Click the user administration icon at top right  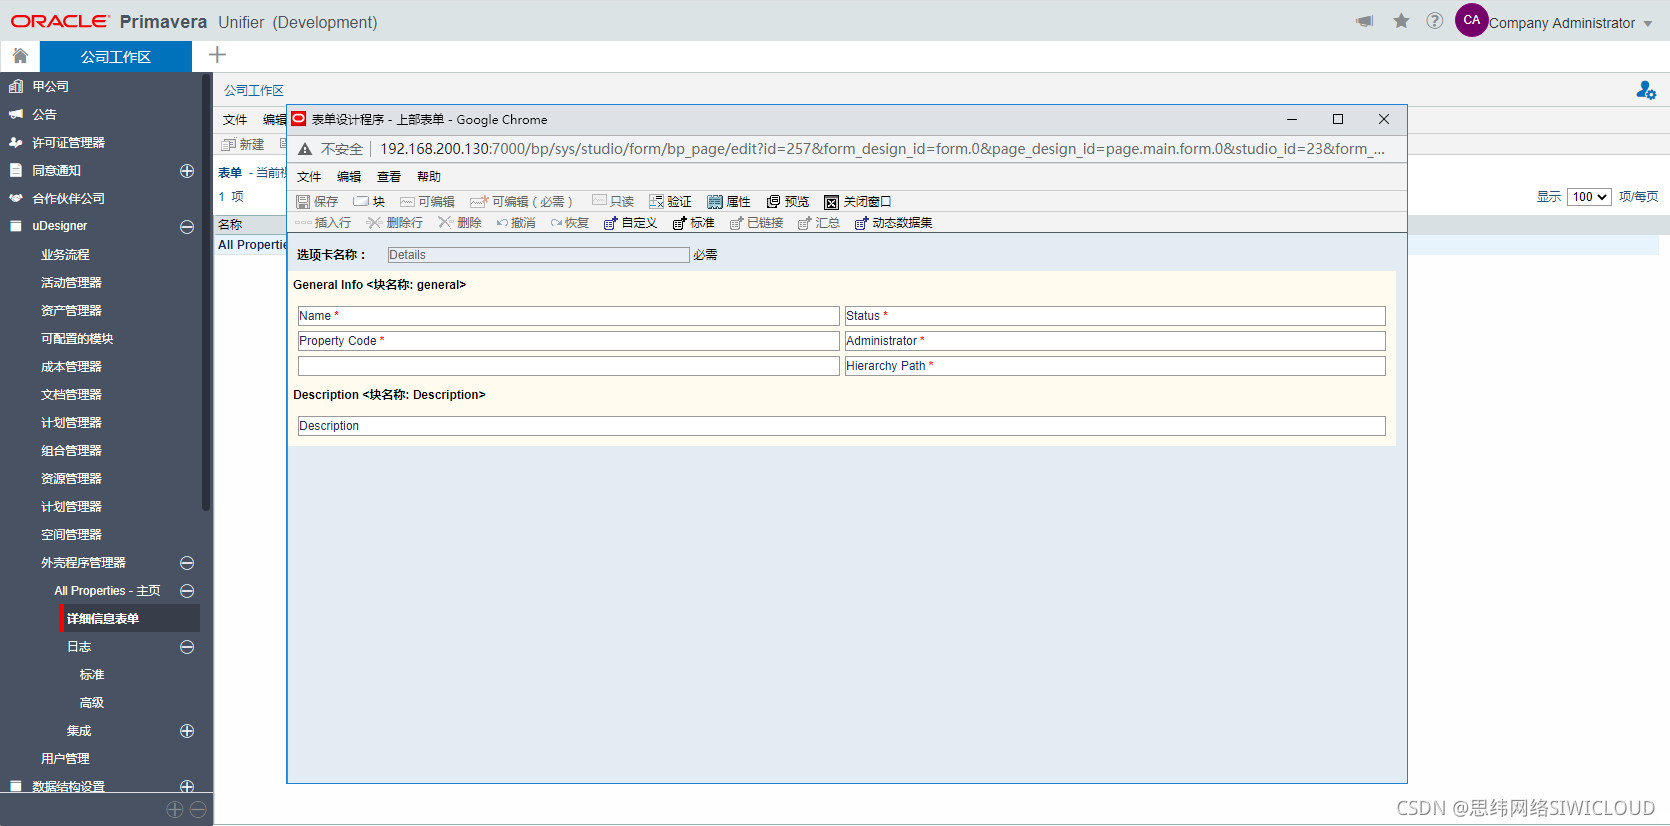1646,90
